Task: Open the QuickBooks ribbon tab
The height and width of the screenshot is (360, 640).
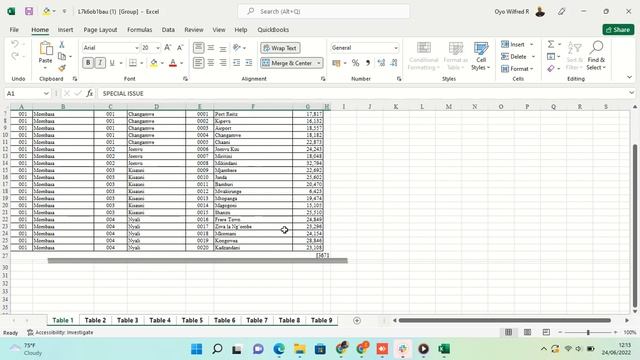Action: [273, 30]
